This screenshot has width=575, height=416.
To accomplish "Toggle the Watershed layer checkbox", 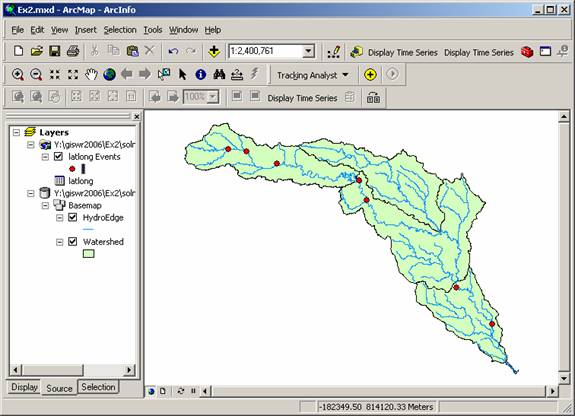I will pos(73,242).
